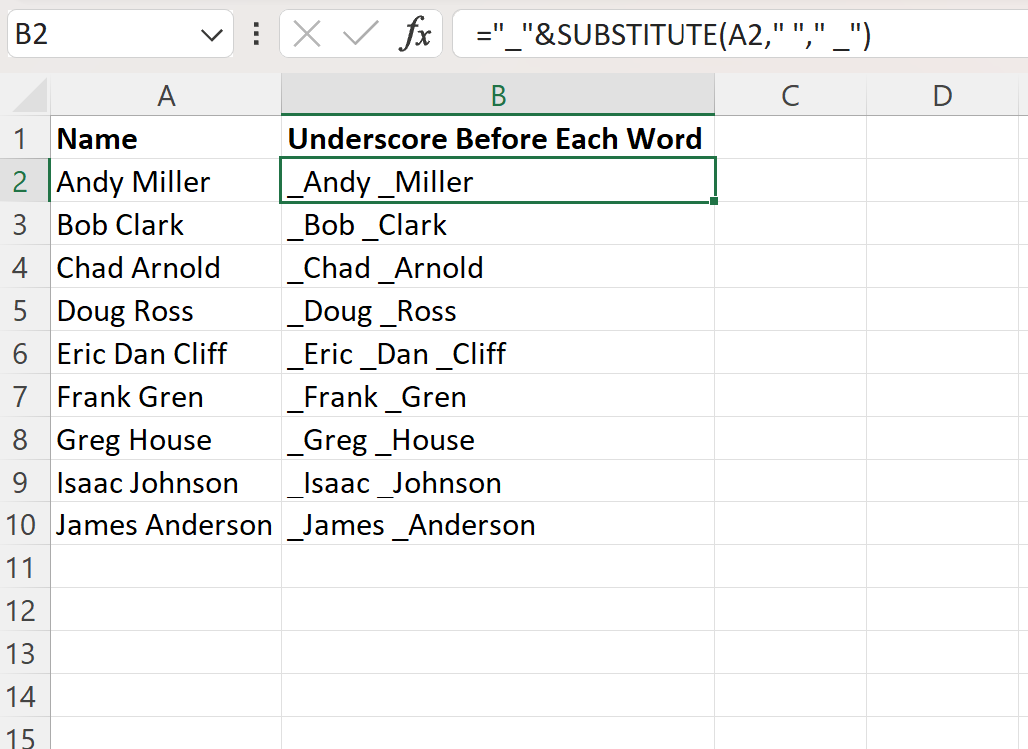Open the Insert Function fx dialog
Screen dimensions: 1028x749
[x=414, y=35]
